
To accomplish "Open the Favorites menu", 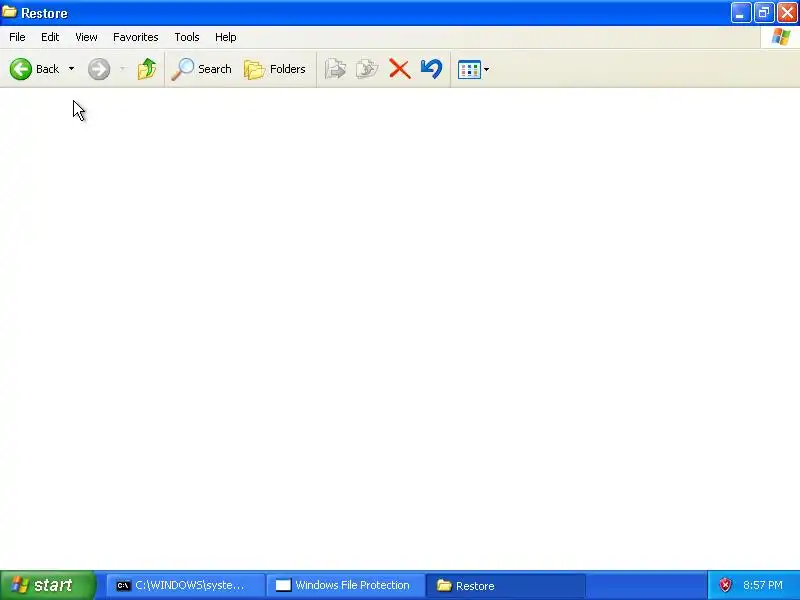I will point(136,37).
